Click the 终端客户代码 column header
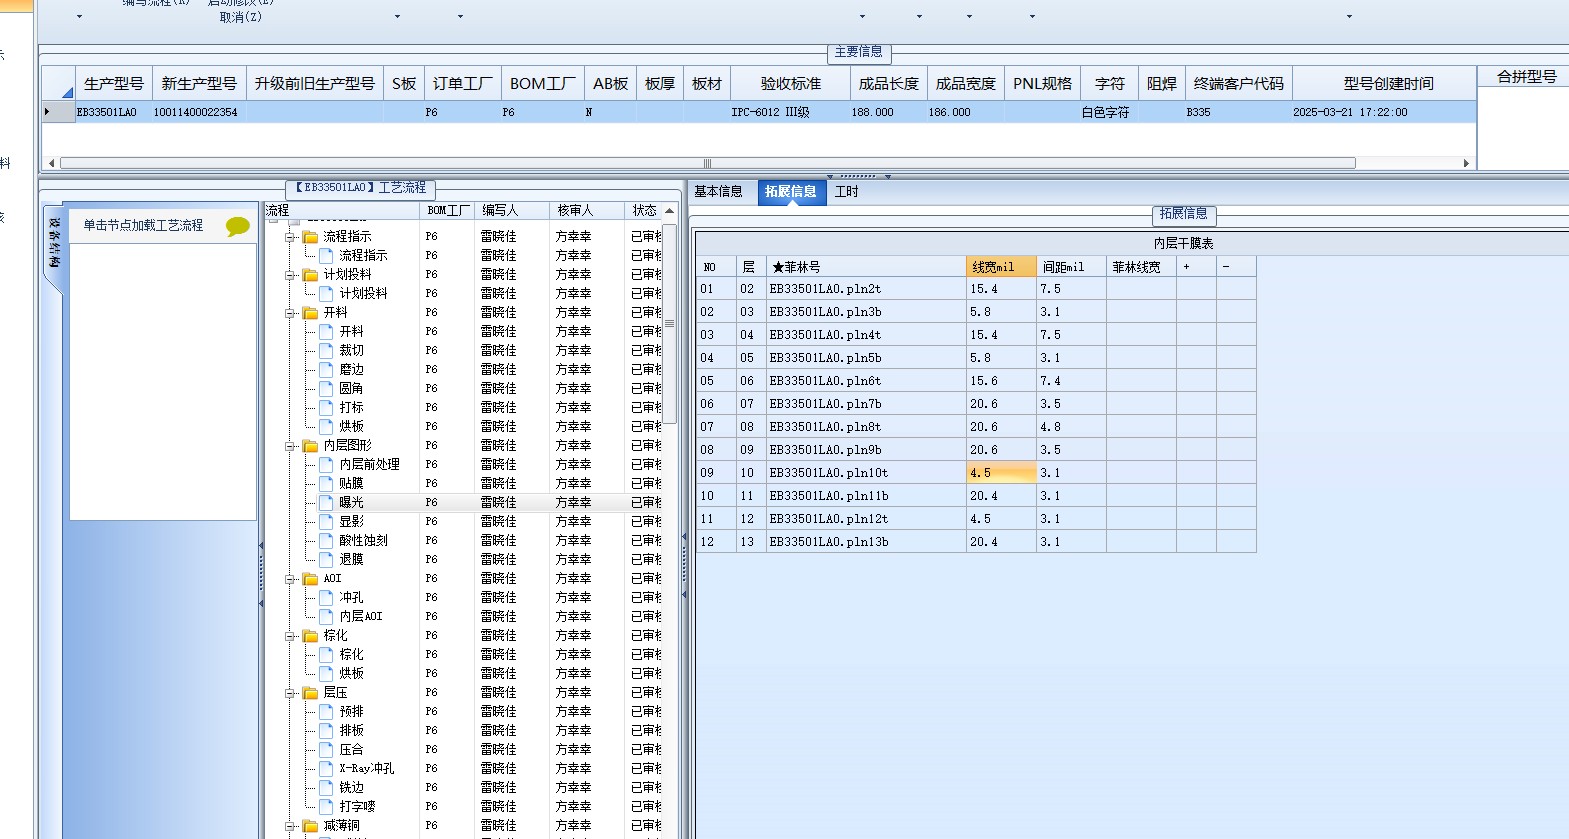This screenshot has width=1569, height=839. click(1238, 84)
